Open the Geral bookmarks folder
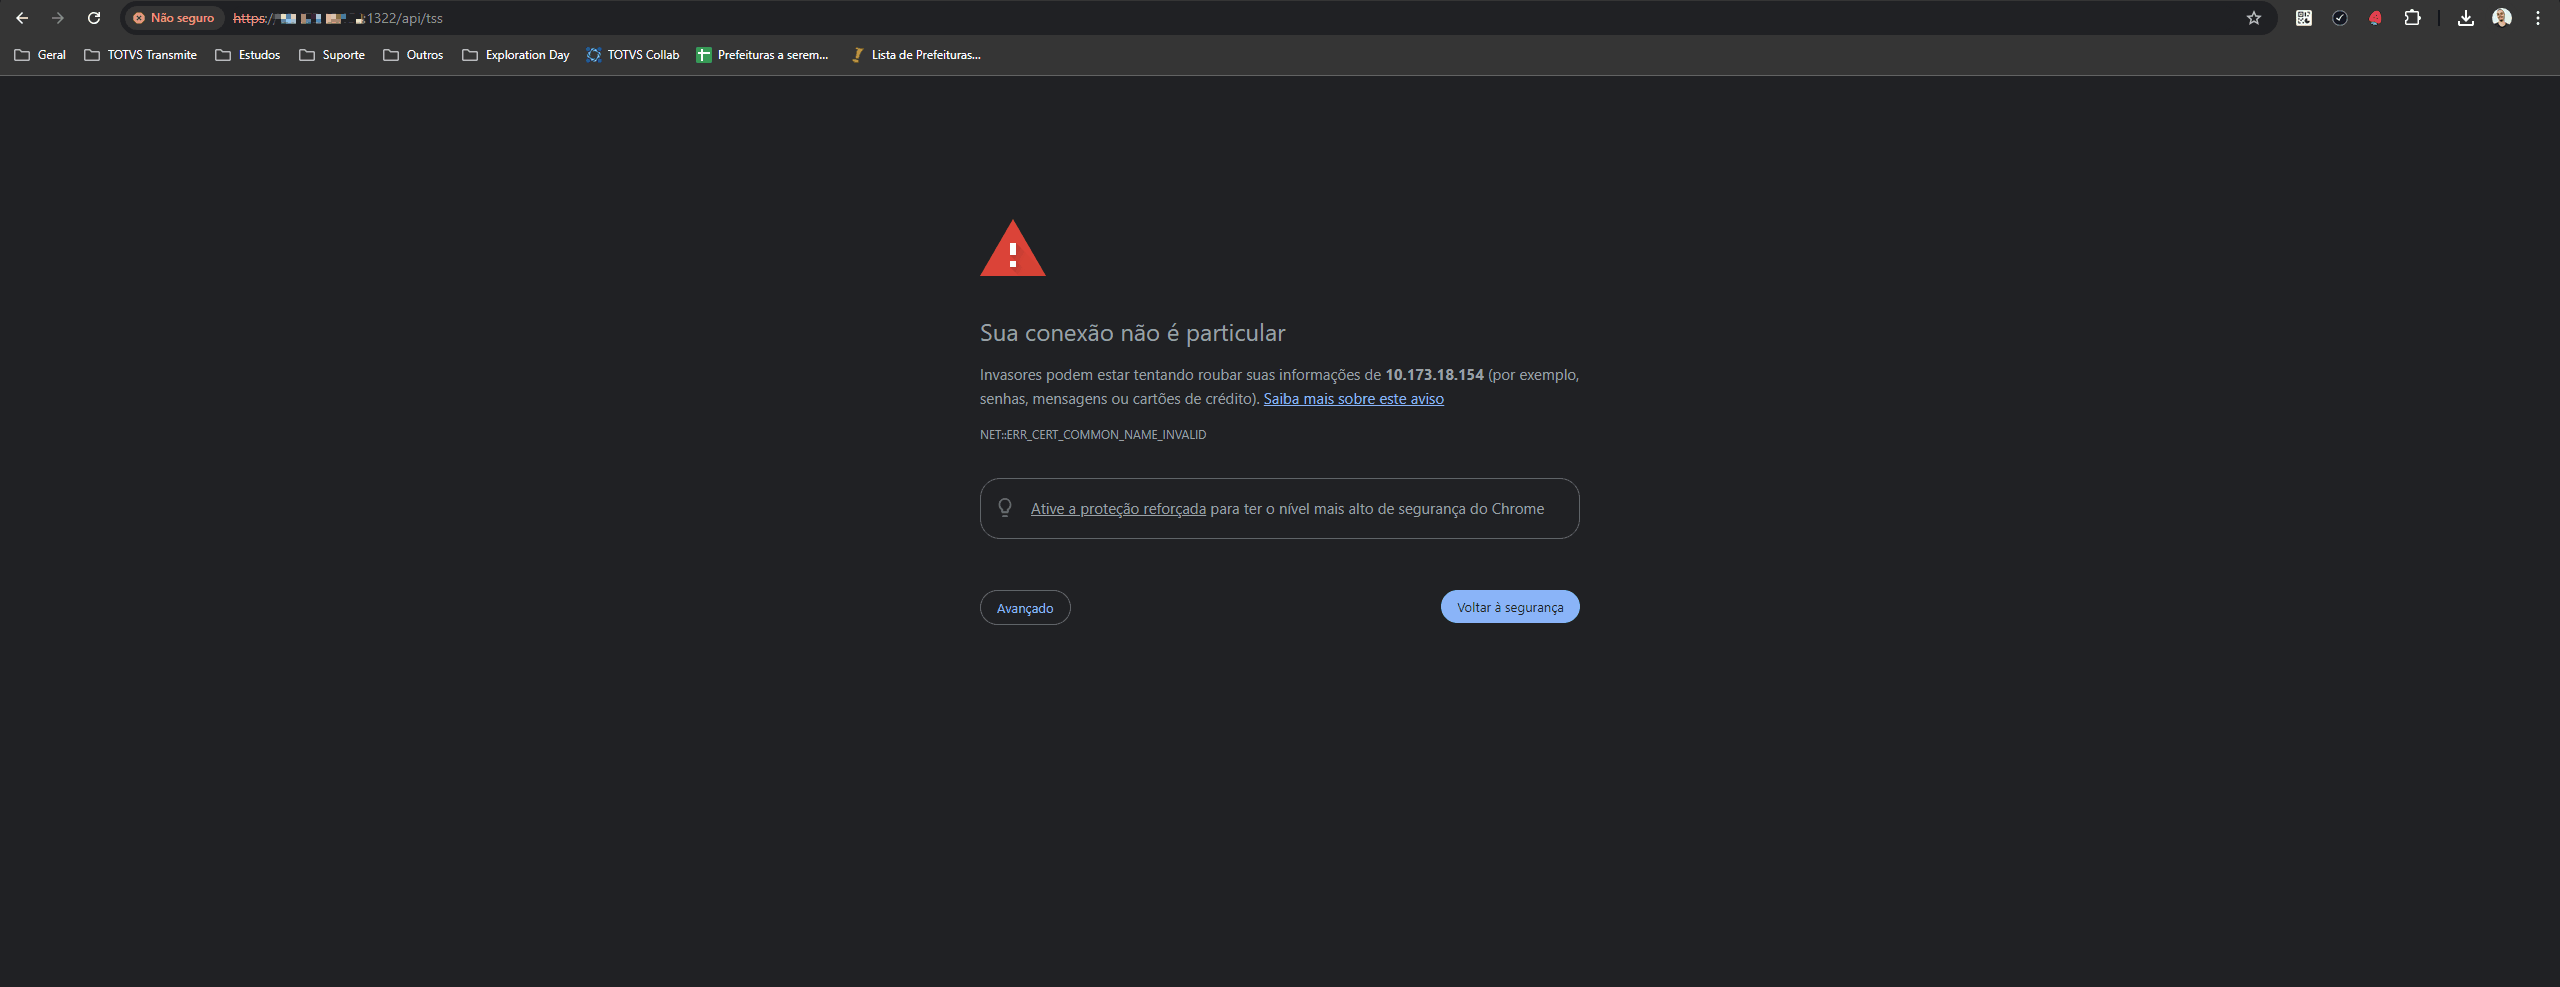This screenshot has height=987, width=2560. 40,55
